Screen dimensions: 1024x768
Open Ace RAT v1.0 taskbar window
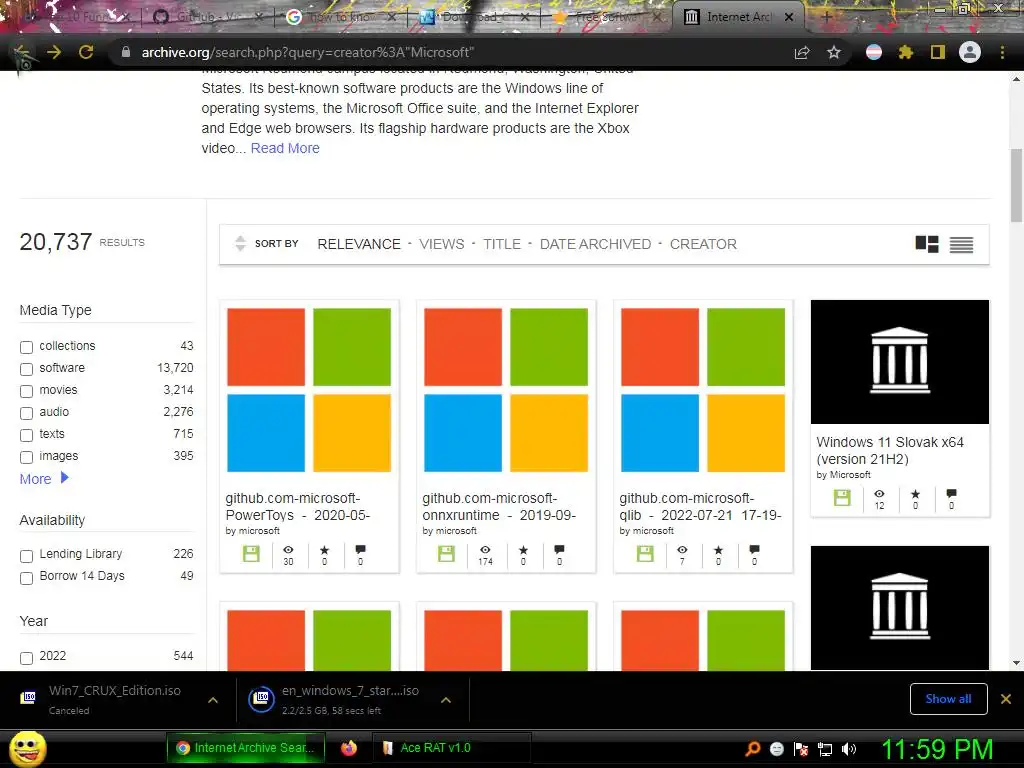(x=451, y=748)
